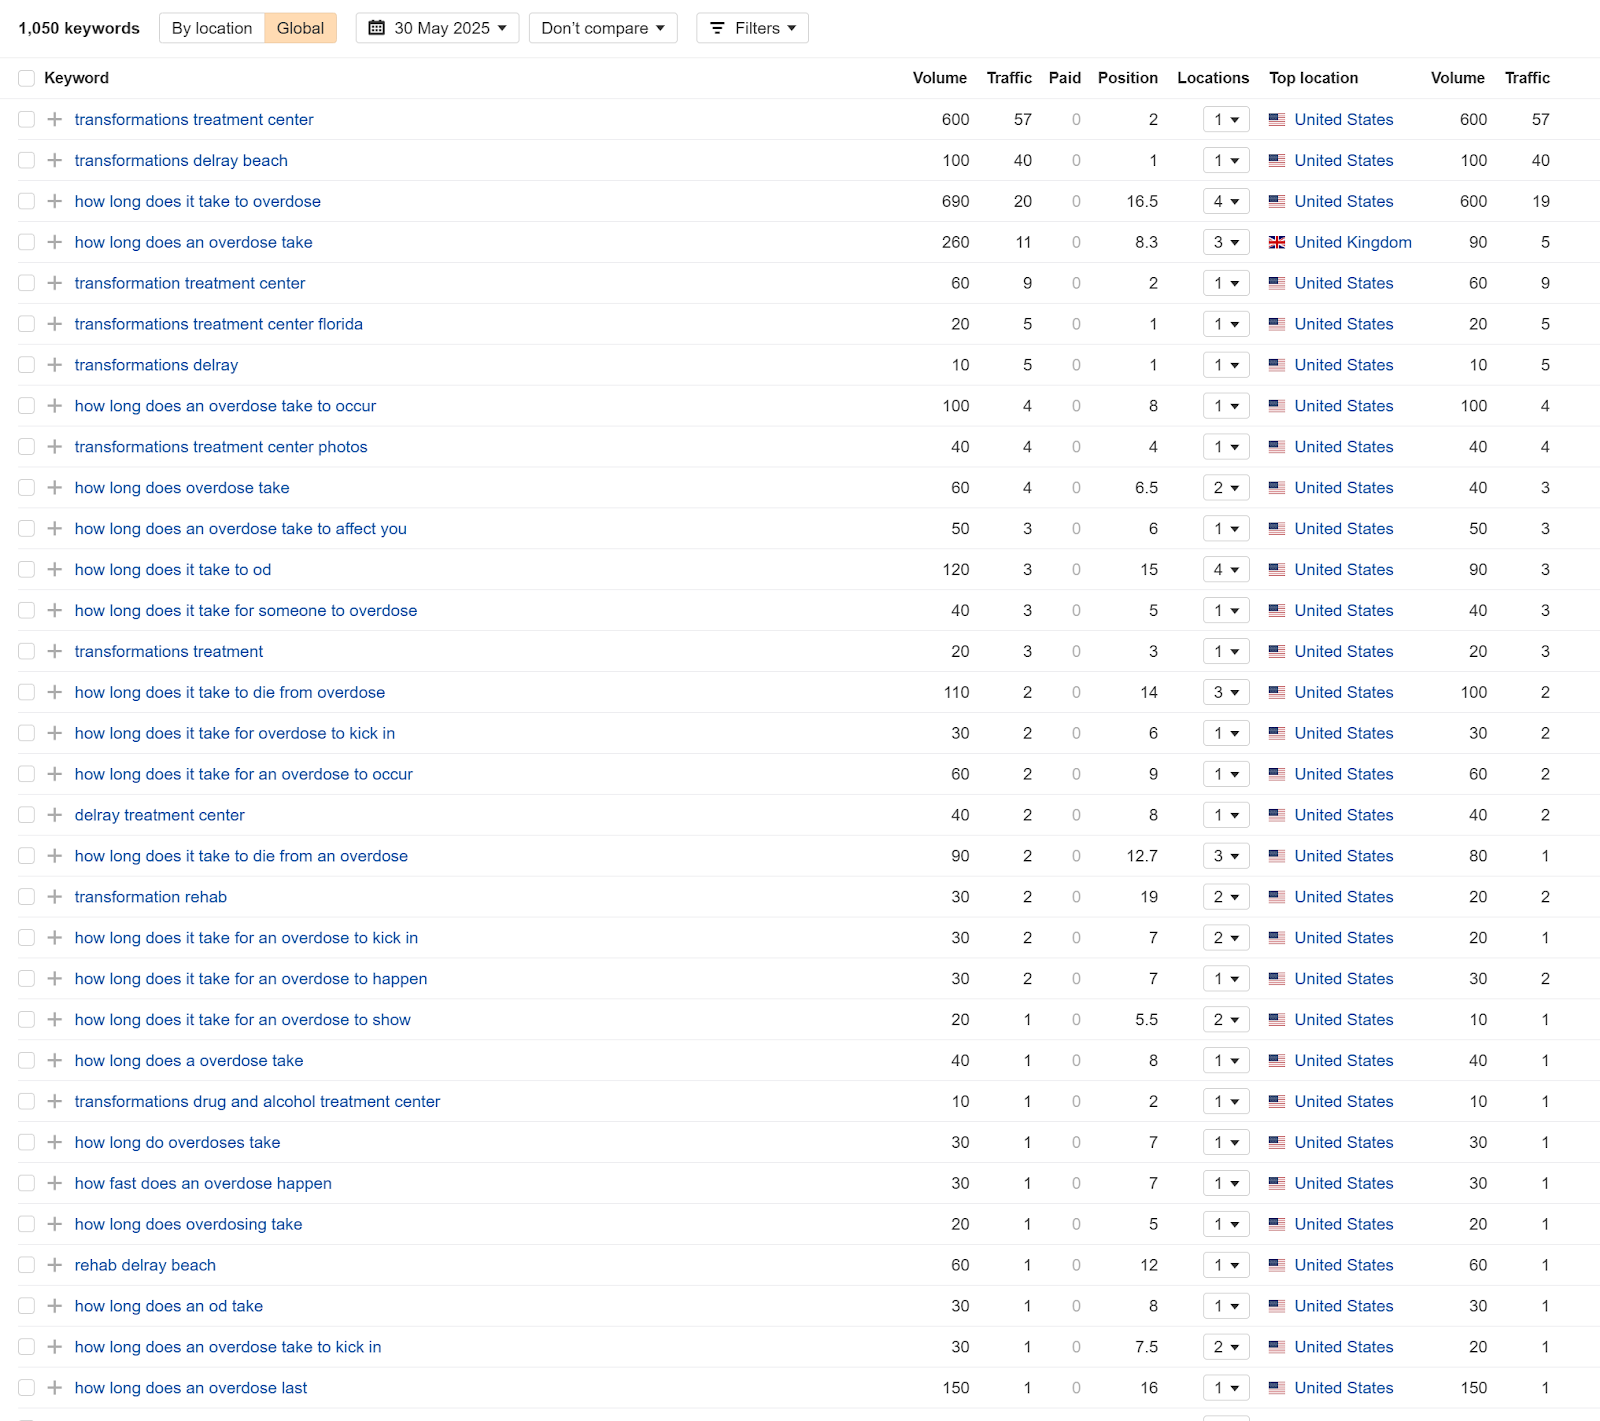This screenshot has width=1600, height=1421.
Task: Click plus icon for 'transformations treatment center photos'
Action: coord(55,447)
